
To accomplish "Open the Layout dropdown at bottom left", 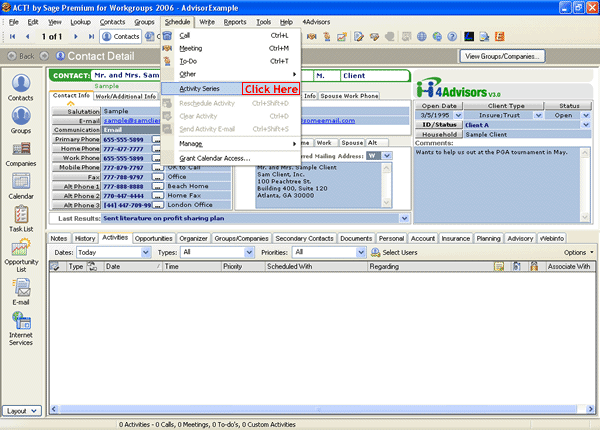I will [21, 411].
